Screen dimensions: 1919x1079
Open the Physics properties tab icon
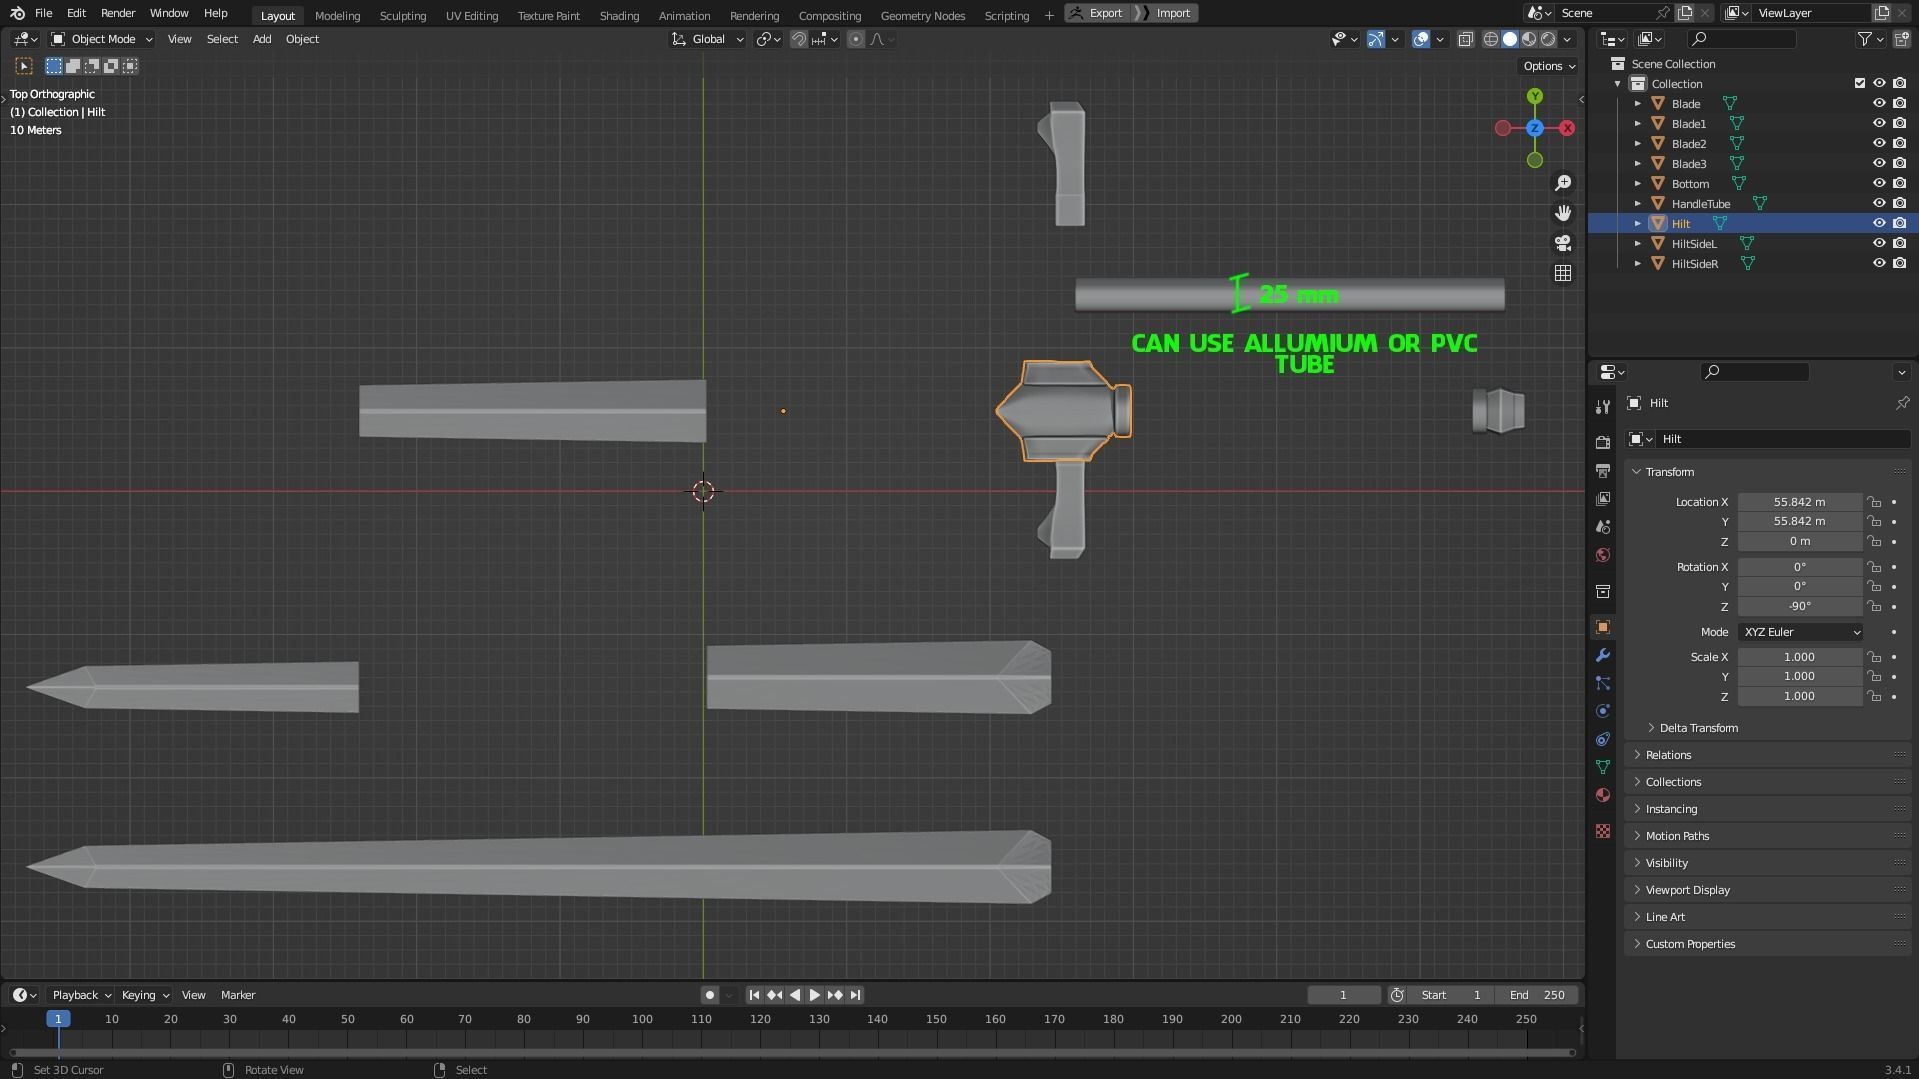coord(1603,711)
